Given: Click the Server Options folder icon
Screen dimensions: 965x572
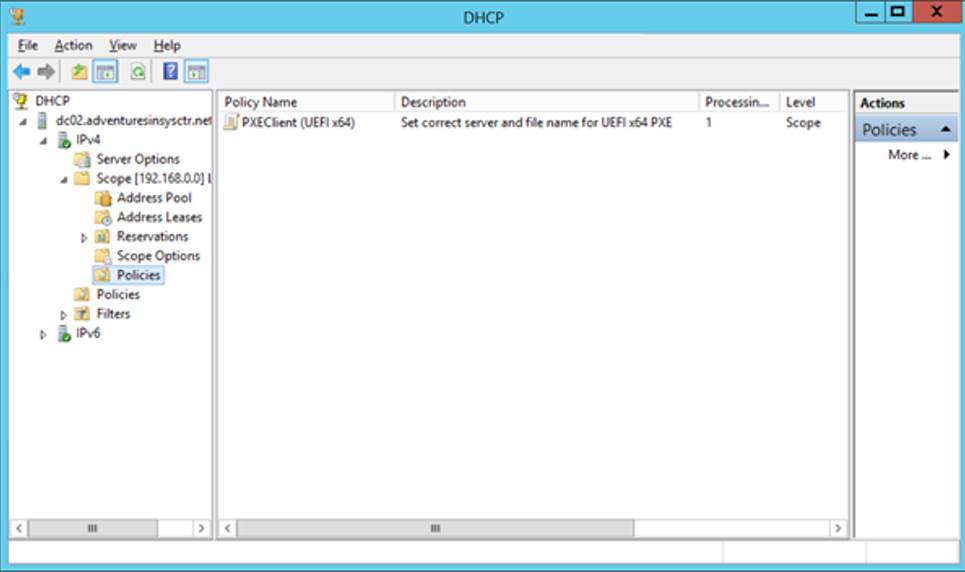Looking at the screenshot, I should coord(82,159).
